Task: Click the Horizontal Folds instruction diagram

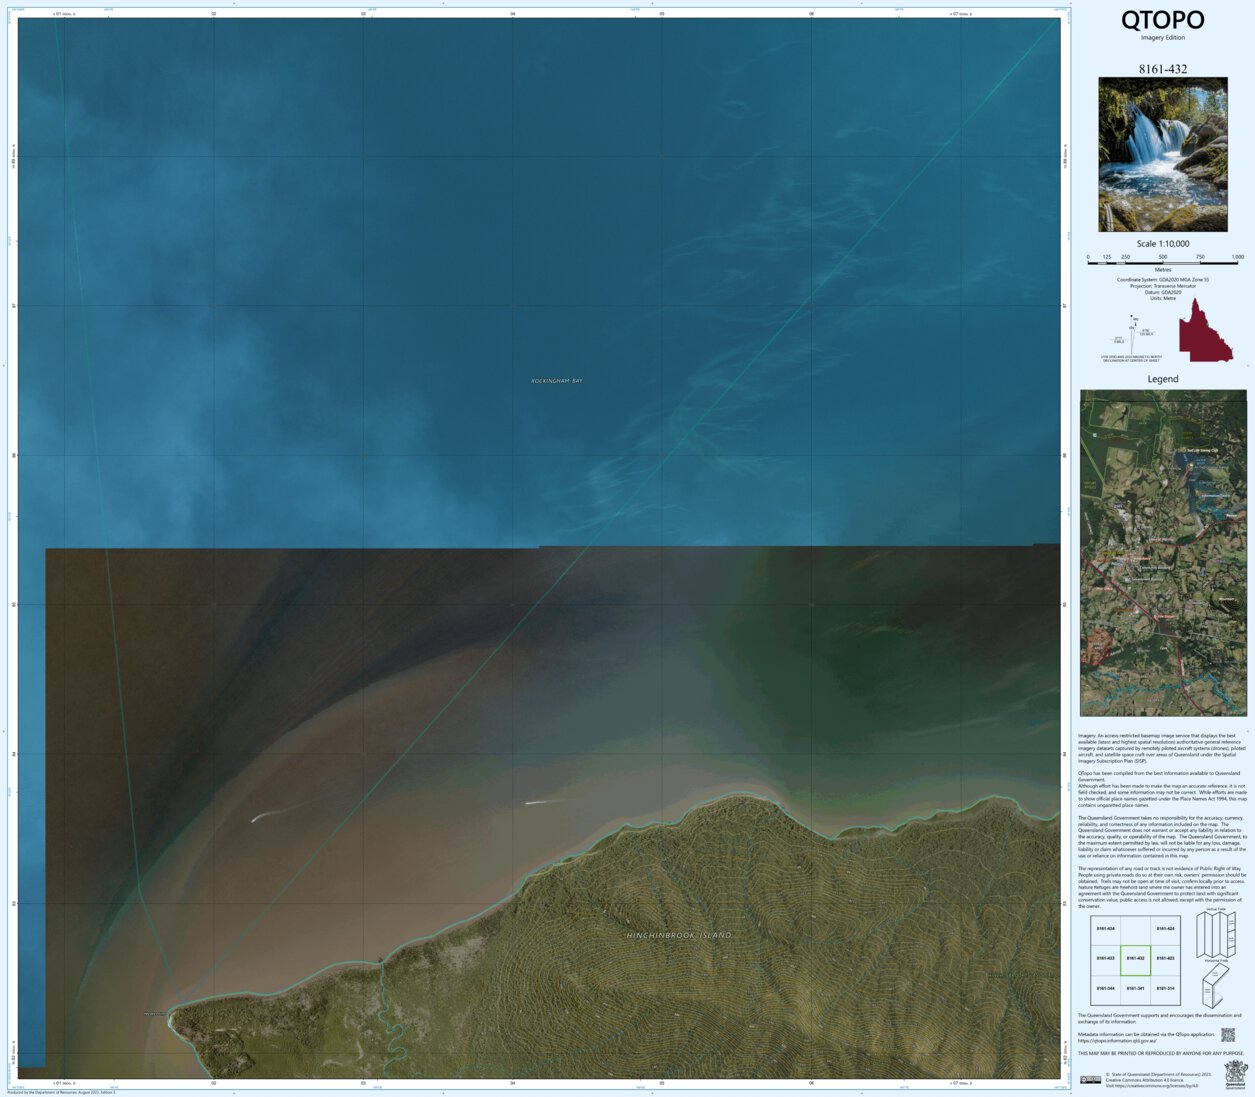Action: [x=1213, y=986]
